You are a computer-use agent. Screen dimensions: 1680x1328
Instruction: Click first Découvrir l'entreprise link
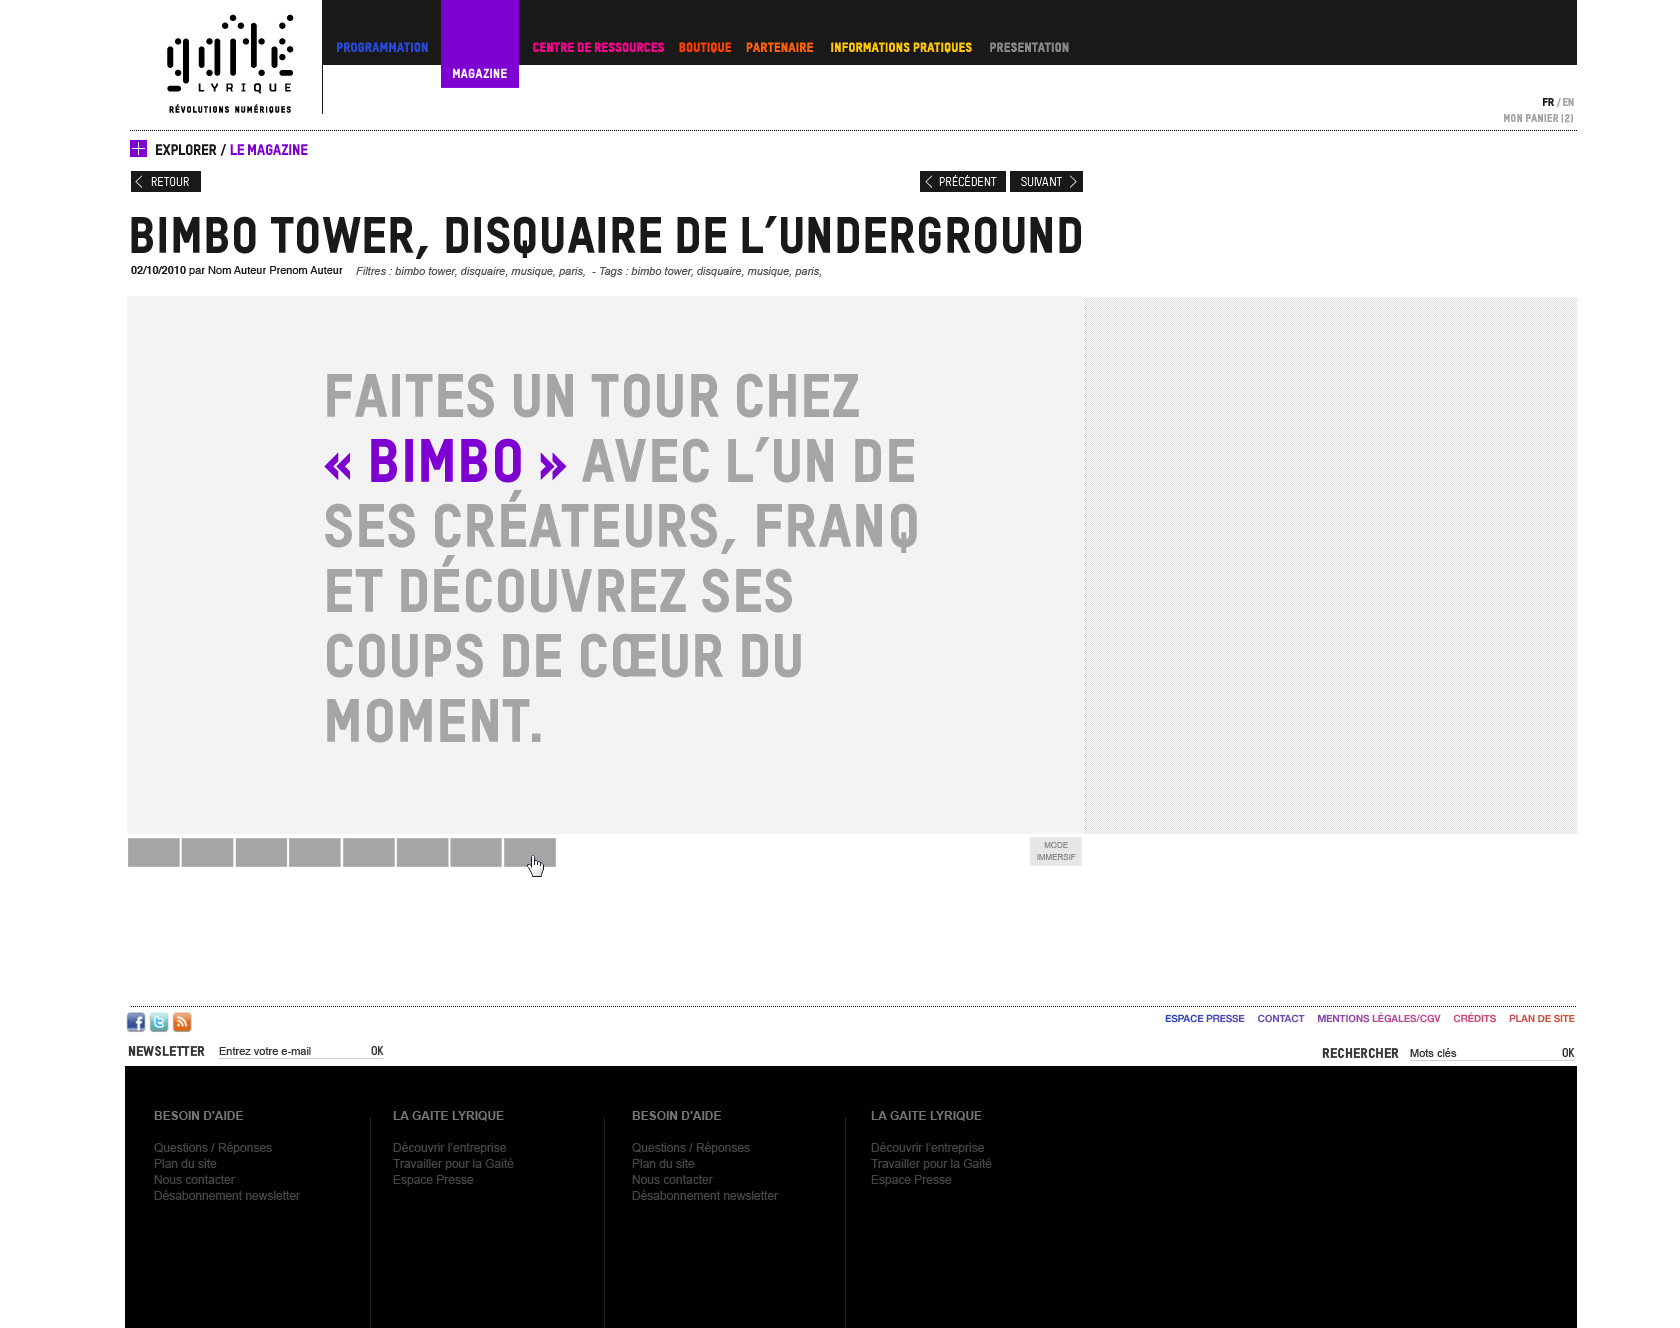[x=450, y=1148]
